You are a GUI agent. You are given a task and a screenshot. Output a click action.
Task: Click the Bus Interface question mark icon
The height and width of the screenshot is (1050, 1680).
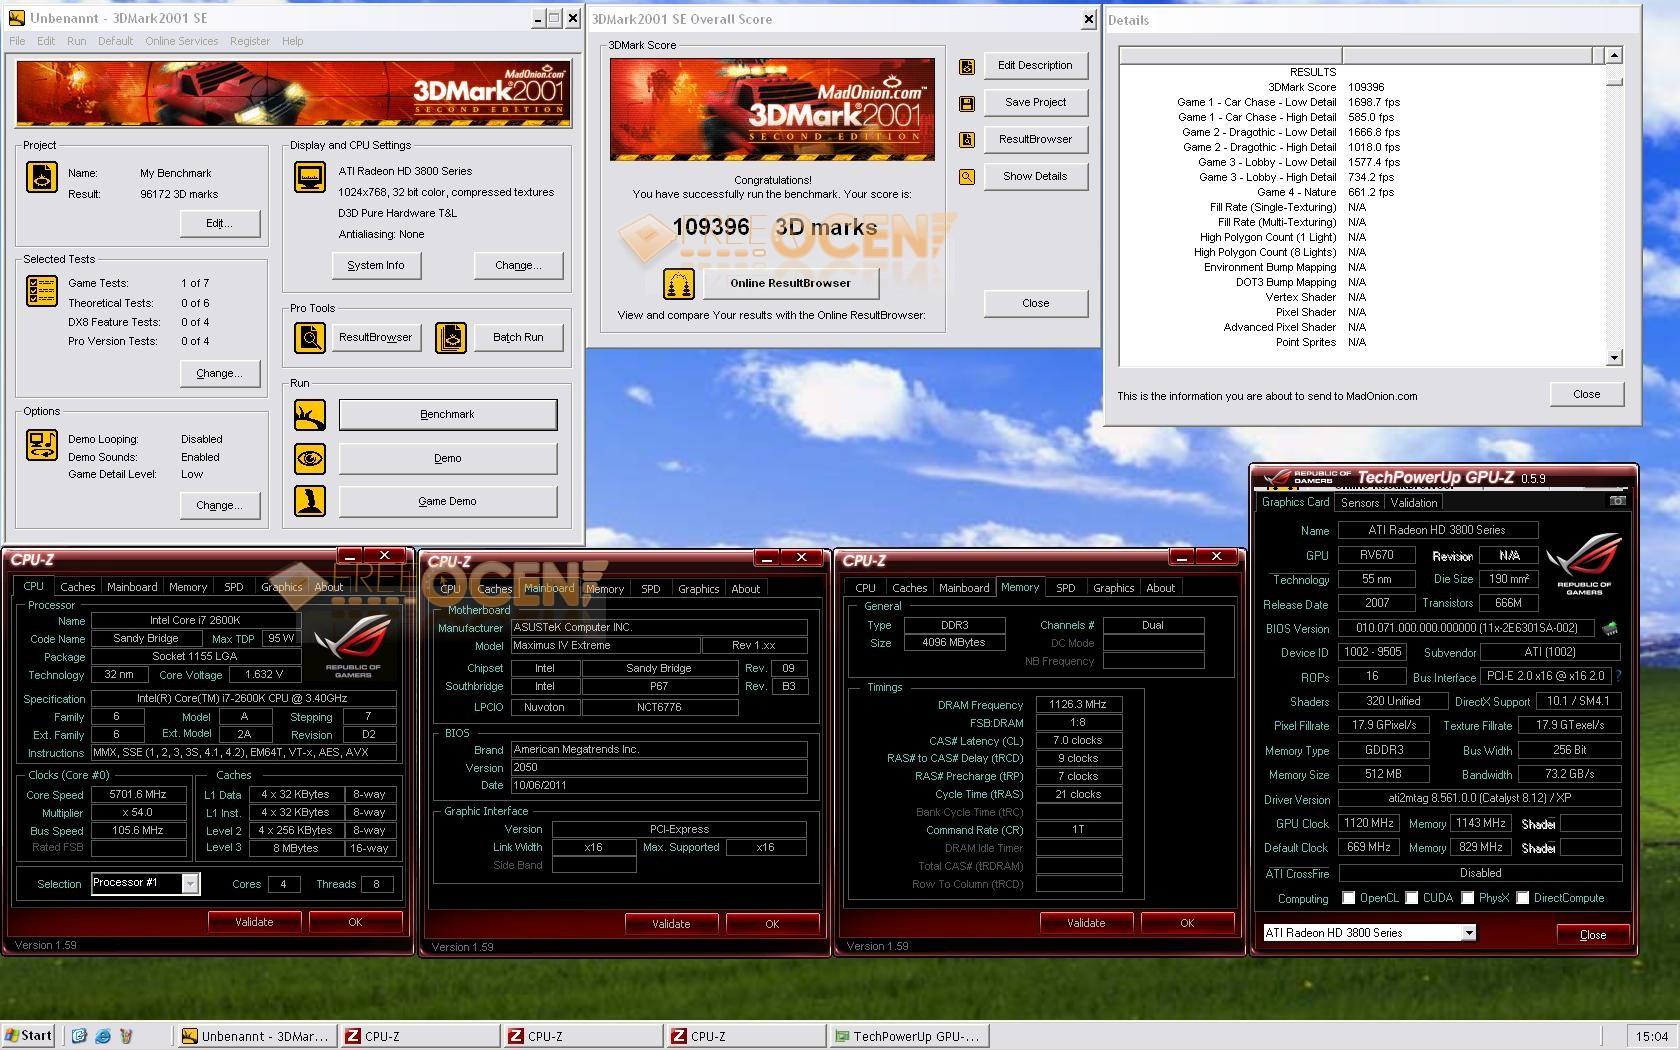coord(1618,676)
